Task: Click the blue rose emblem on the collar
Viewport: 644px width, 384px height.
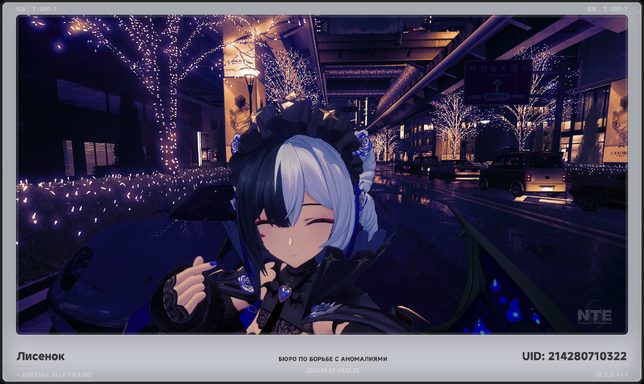Action: (x=246, y=283)
